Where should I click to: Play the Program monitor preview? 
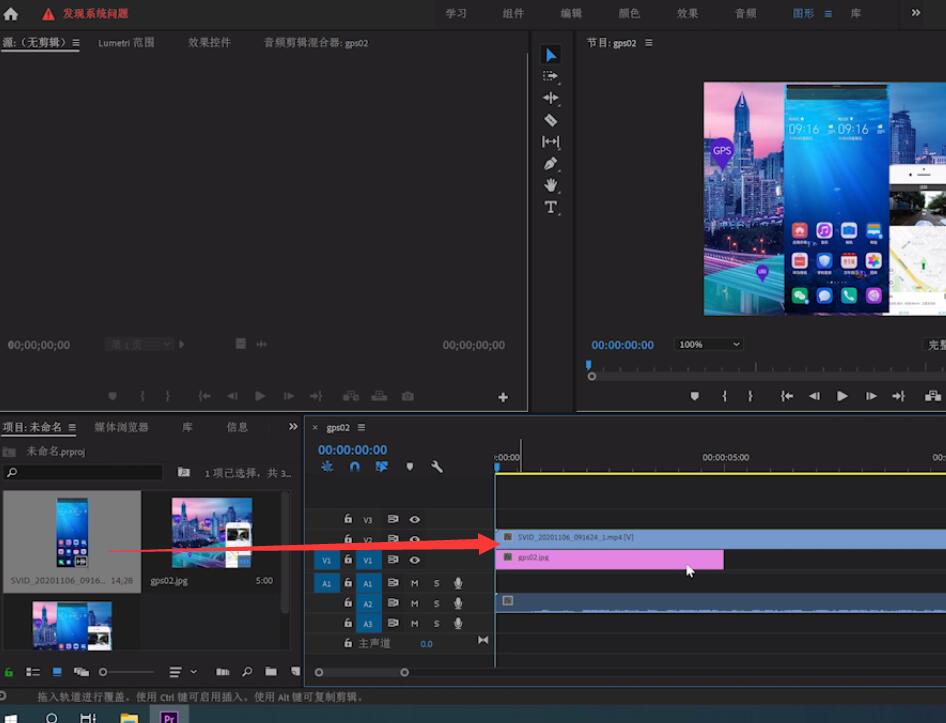click(842, 396)
